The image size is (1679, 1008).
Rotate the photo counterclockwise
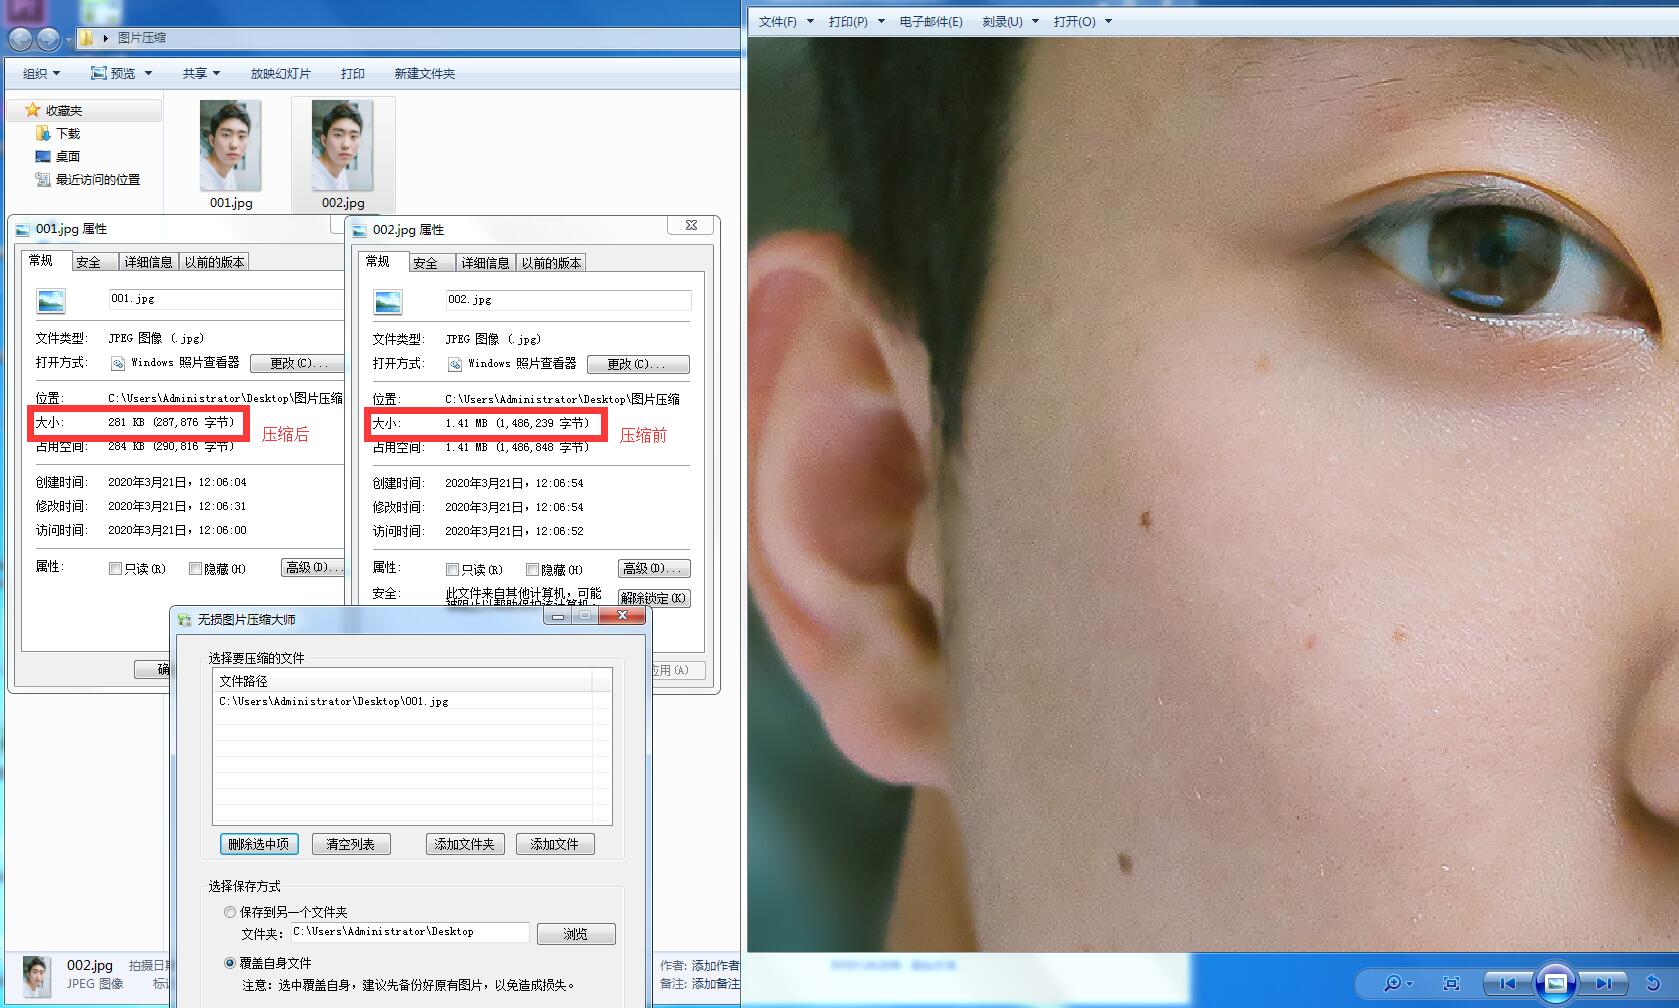click(x=1653, y=983)
